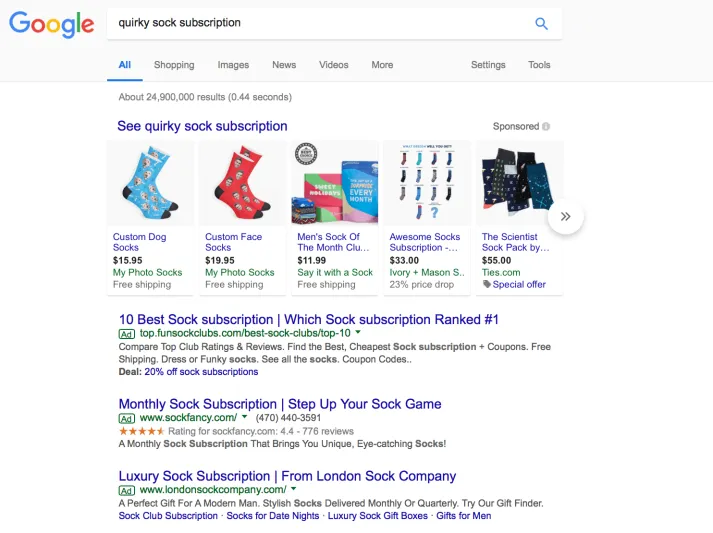Click the Sponsored info icon
The image size is (713, 533).
click(546, 127)
